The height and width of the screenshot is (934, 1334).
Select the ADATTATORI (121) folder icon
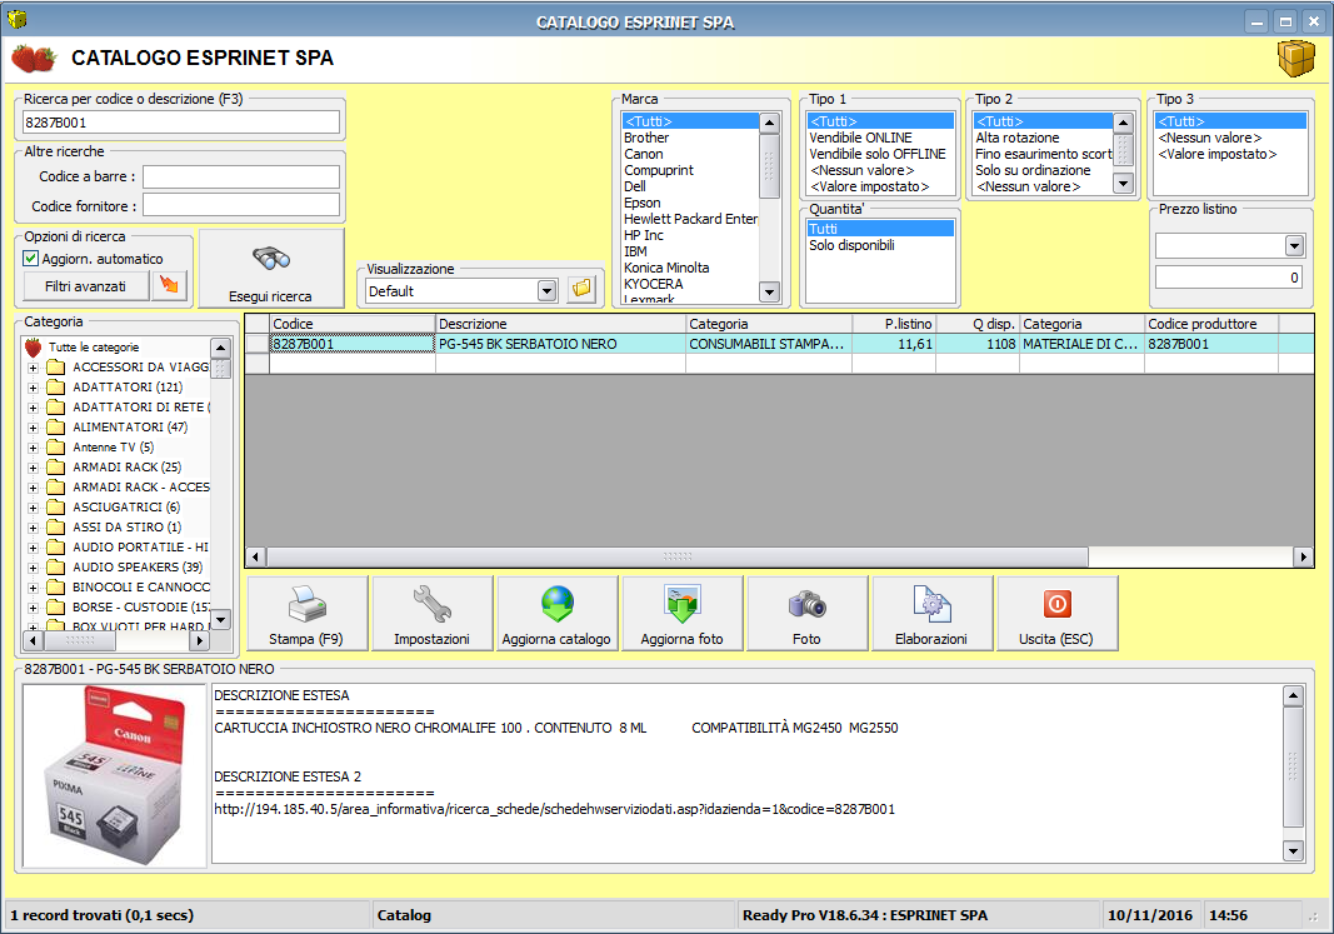[56, 387]
